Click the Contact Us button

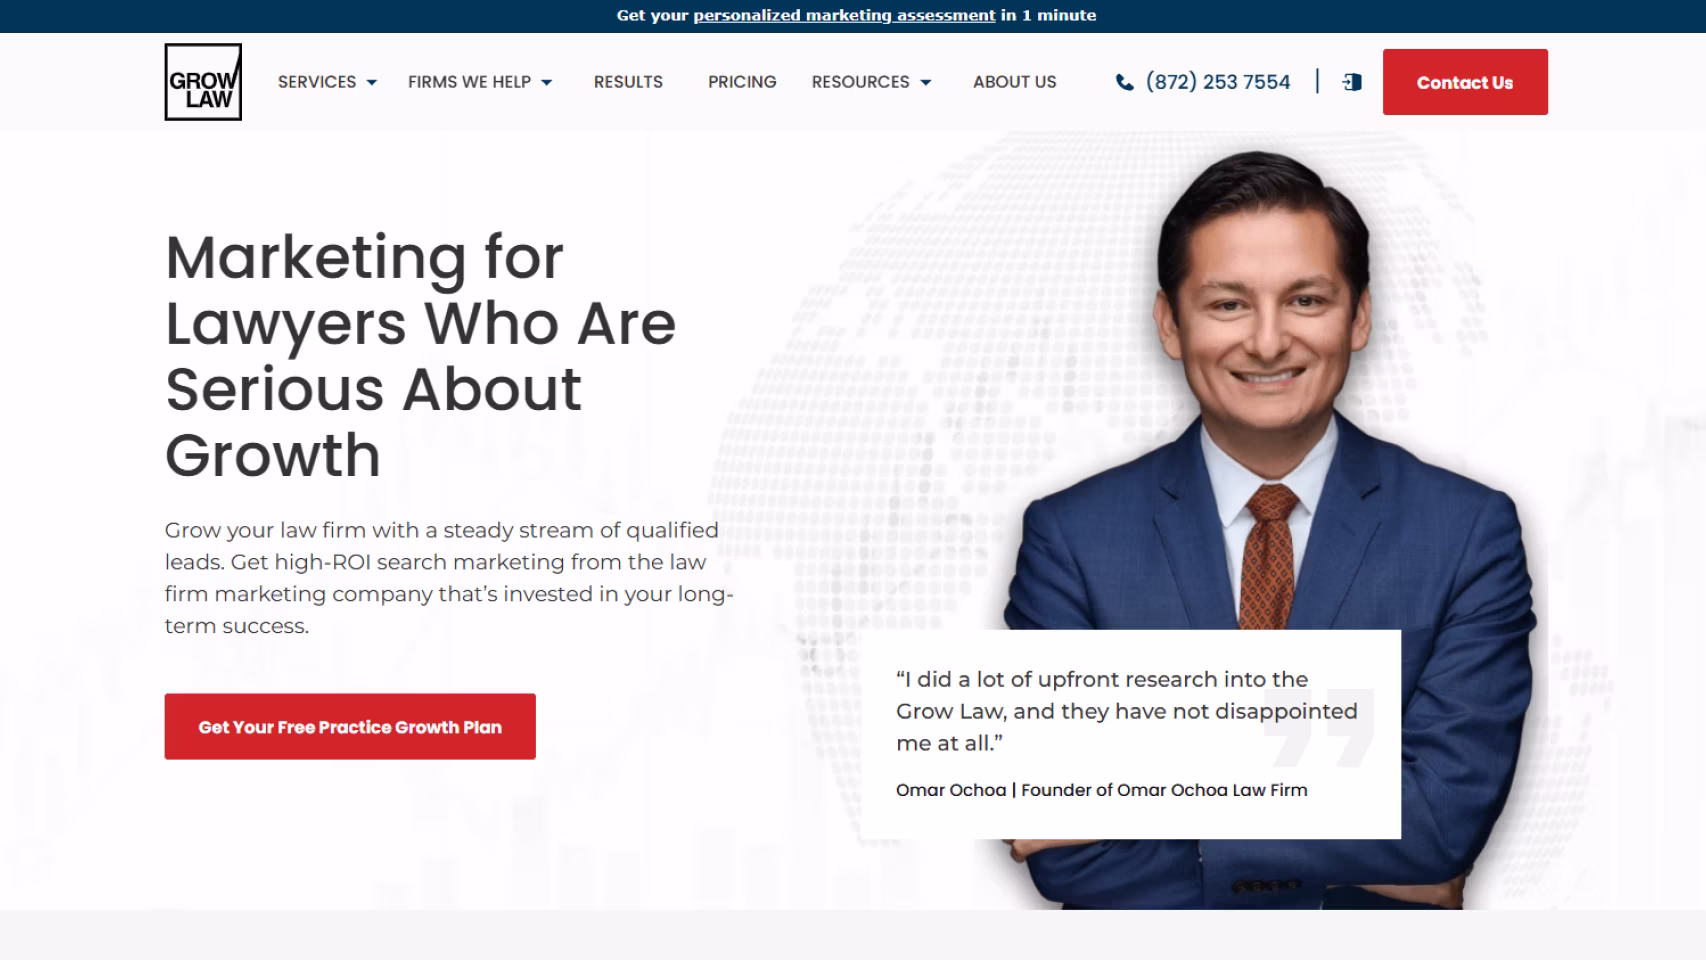pyautogui.click(x=1465, y=82)
